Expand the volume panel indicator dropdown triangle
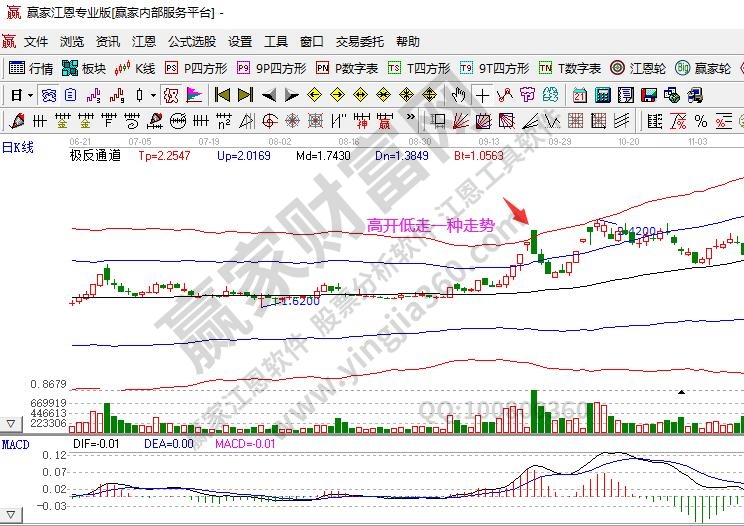The height and width of the screenshot is (526, 744). tap(11, 424)
